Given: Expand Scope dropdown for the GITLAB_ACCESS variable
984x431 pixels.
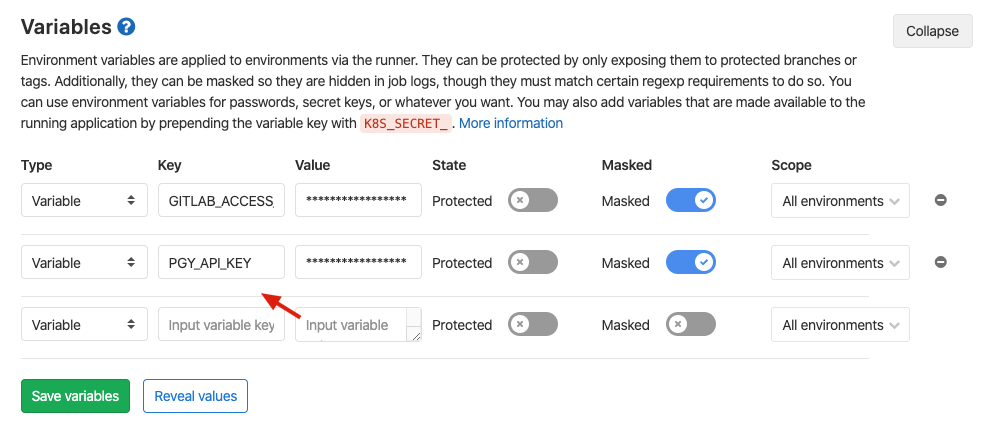Looking at the screenshot, I should click(840, 201).
